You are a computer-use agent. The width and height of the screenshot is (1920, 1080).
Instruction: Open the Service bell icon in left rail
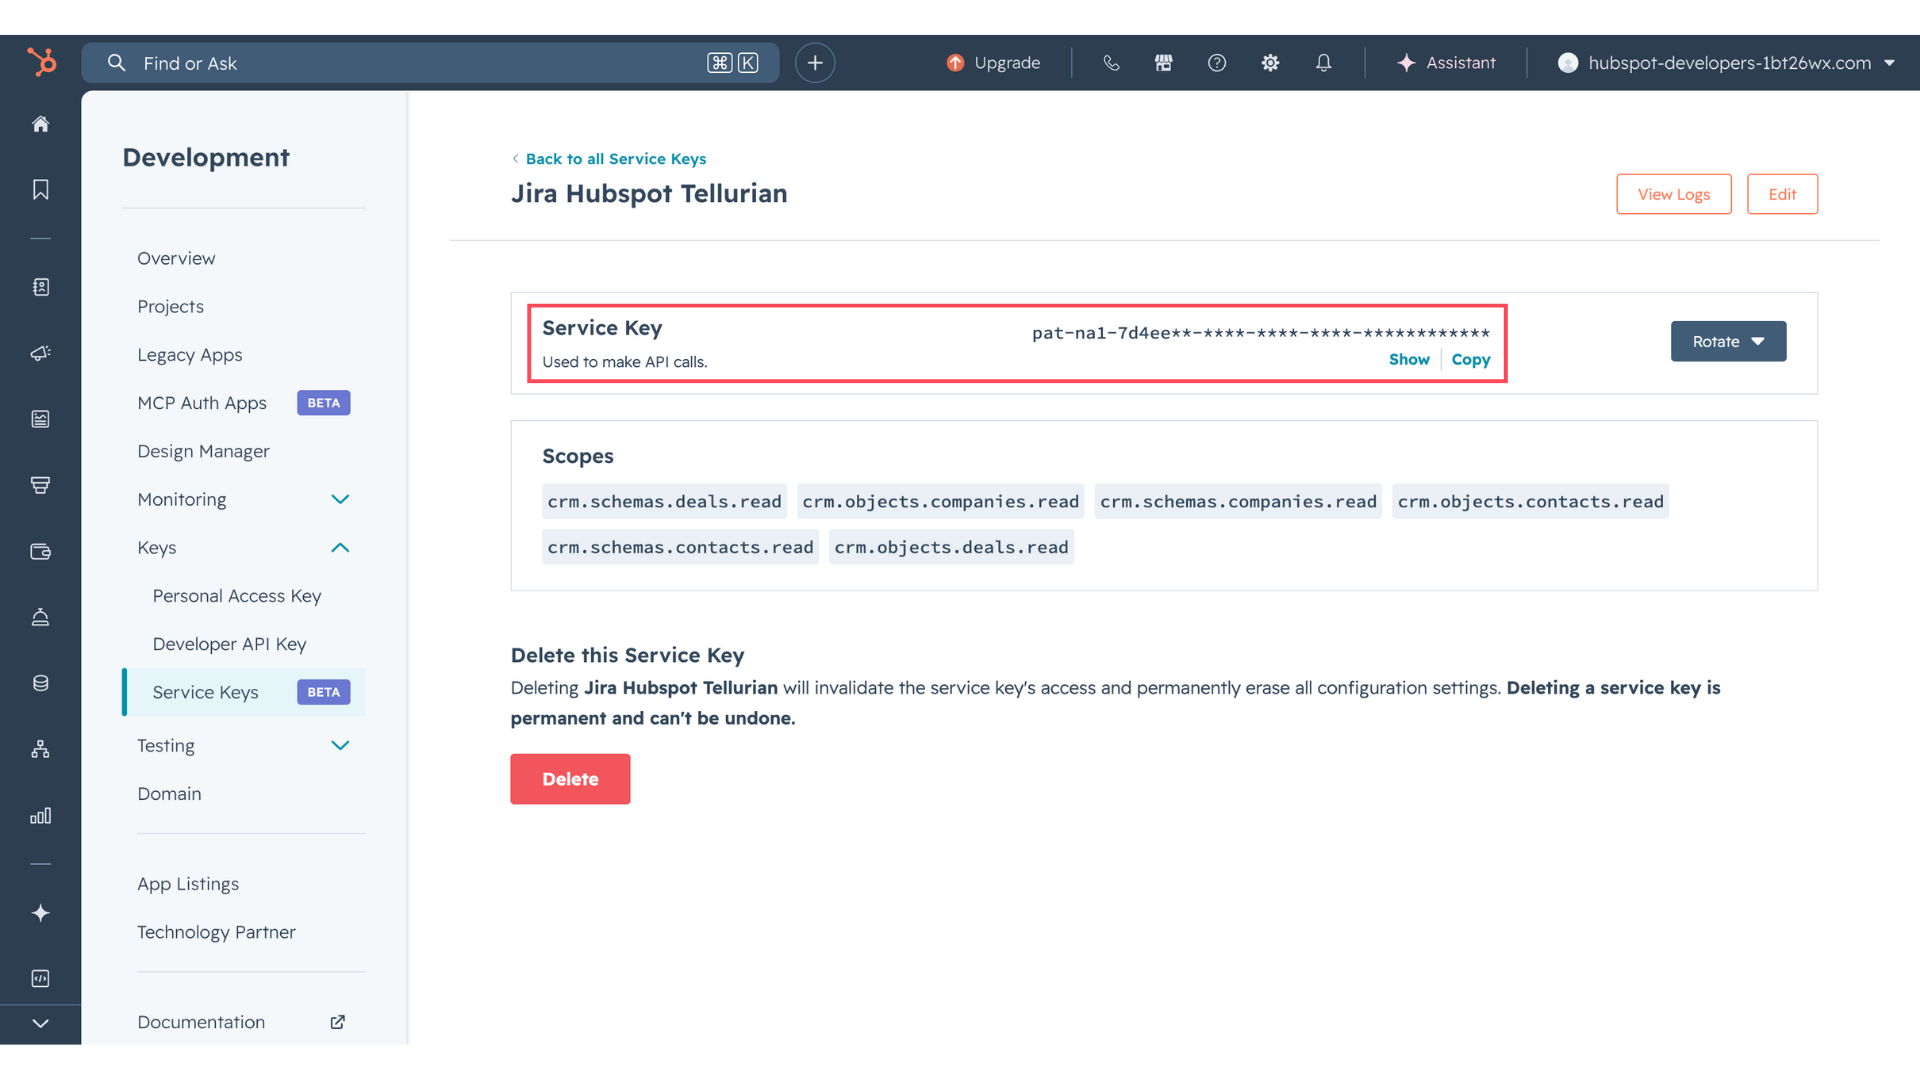(40, 617)
